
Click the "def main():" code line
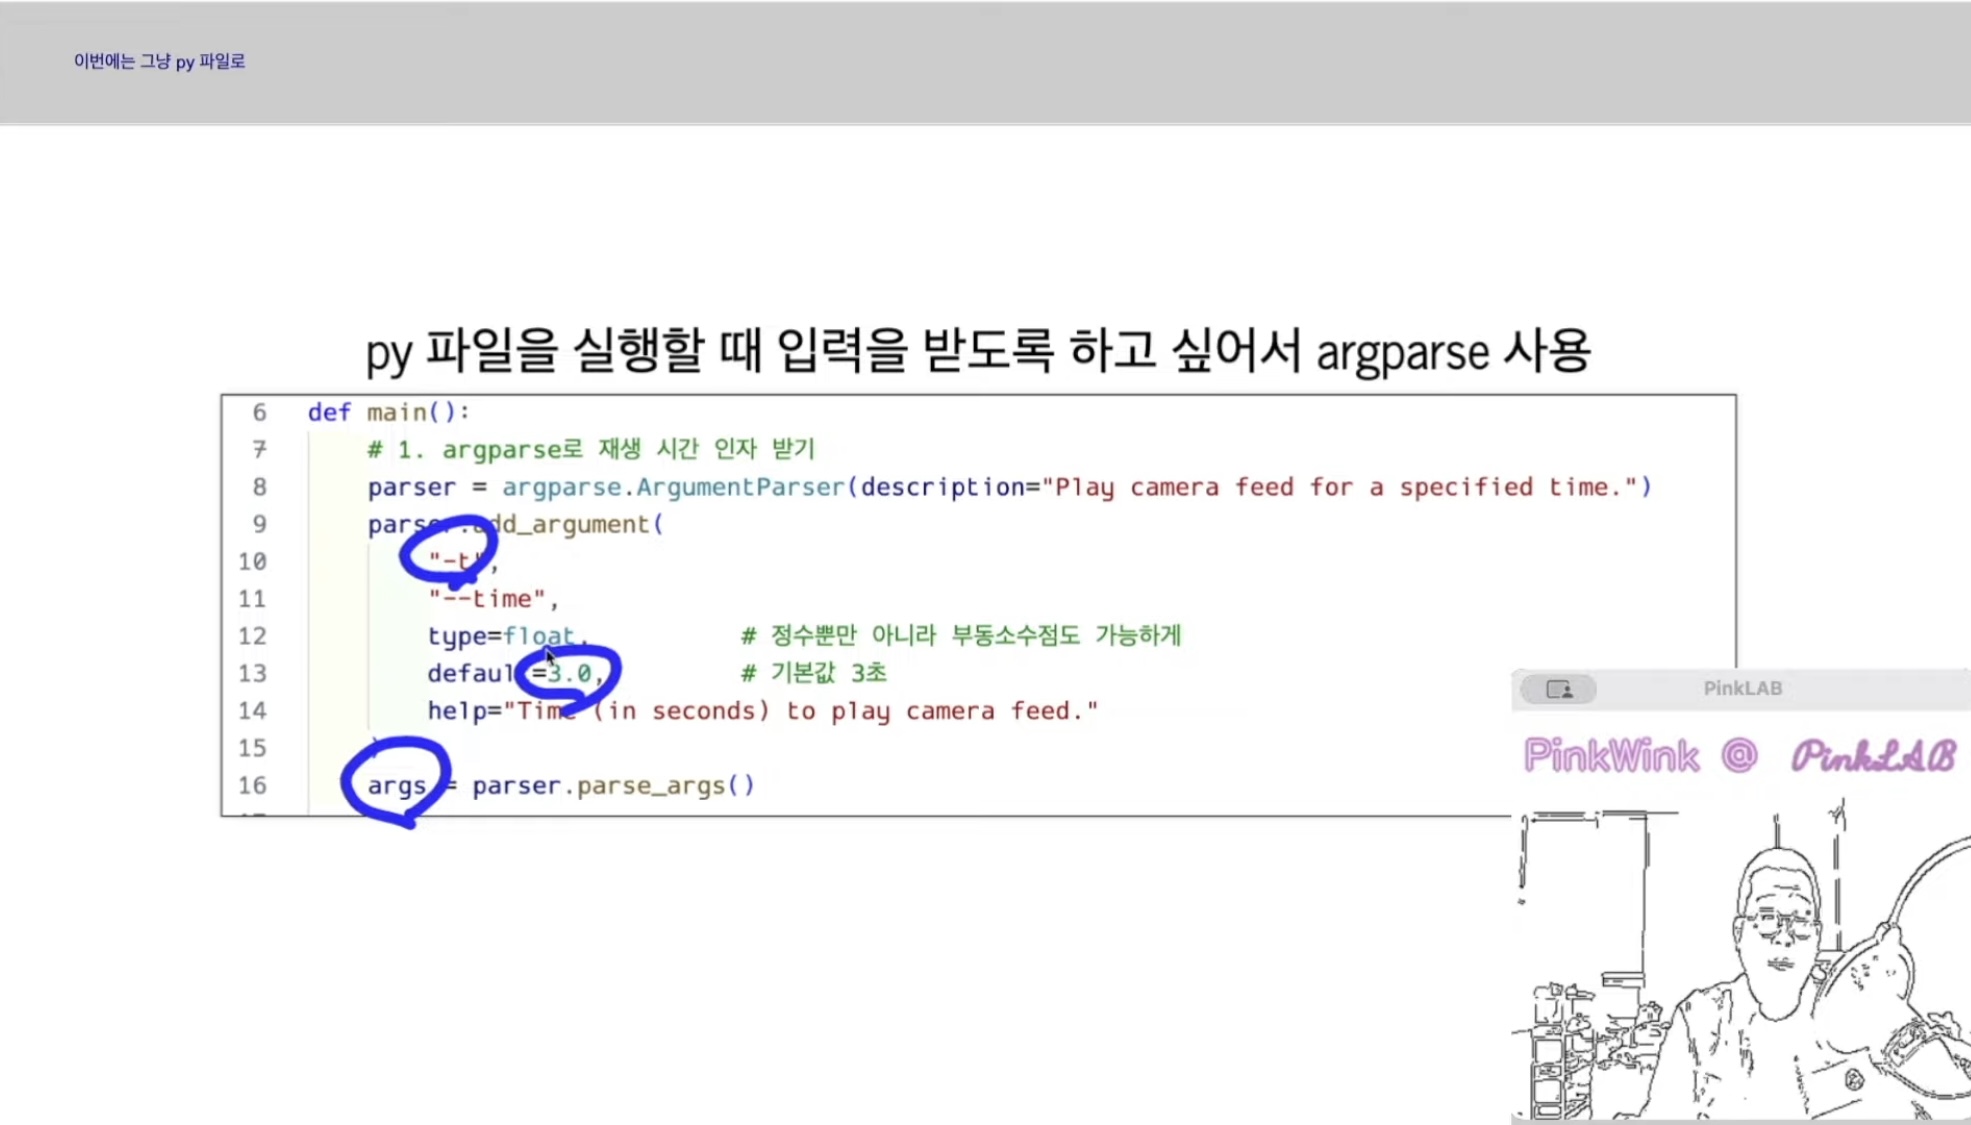[x=388, y=412]
